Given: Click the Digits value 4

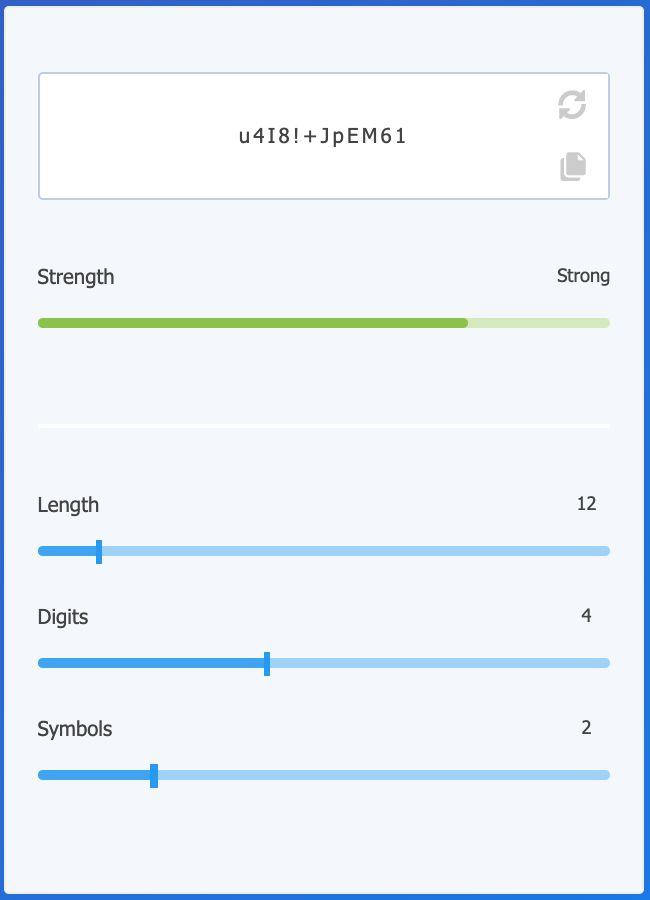Looking at the screenshot, I should coord(586,616).
